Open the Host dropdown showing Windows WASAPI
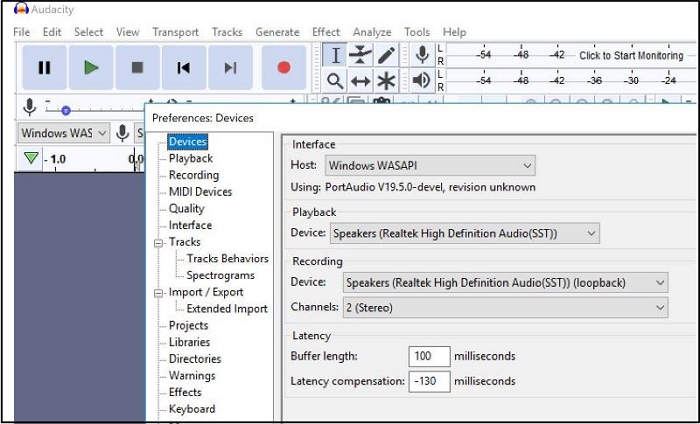 tap(430, 166)
